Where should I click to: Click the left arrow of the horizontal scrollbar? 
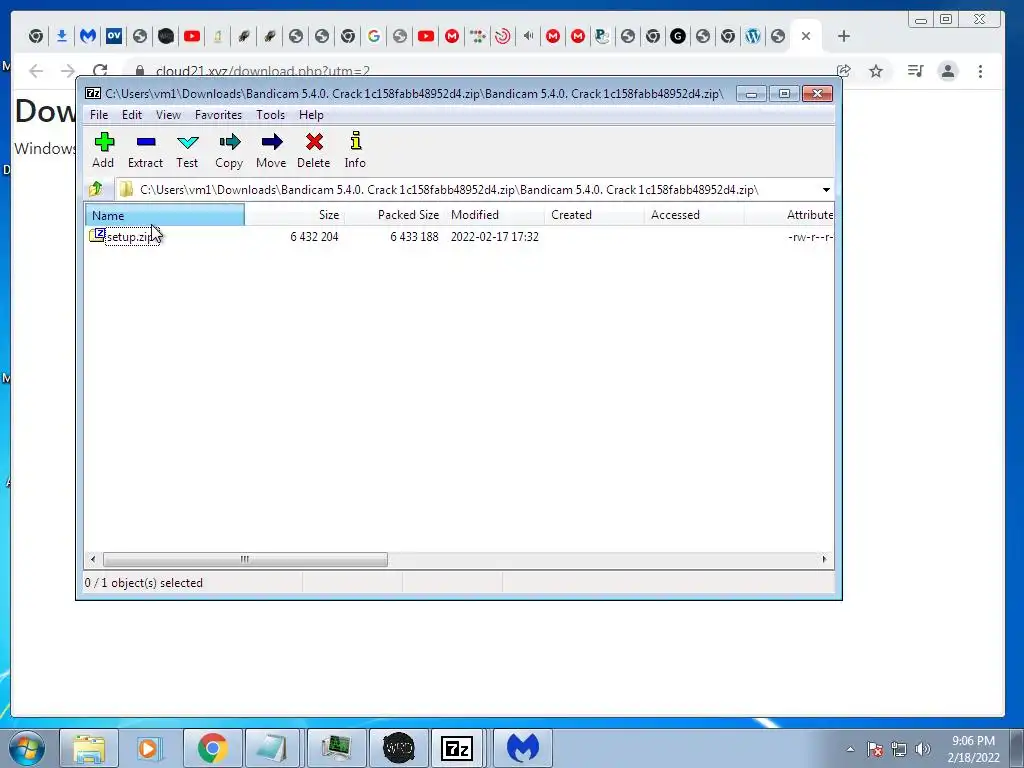coord(93,560)
